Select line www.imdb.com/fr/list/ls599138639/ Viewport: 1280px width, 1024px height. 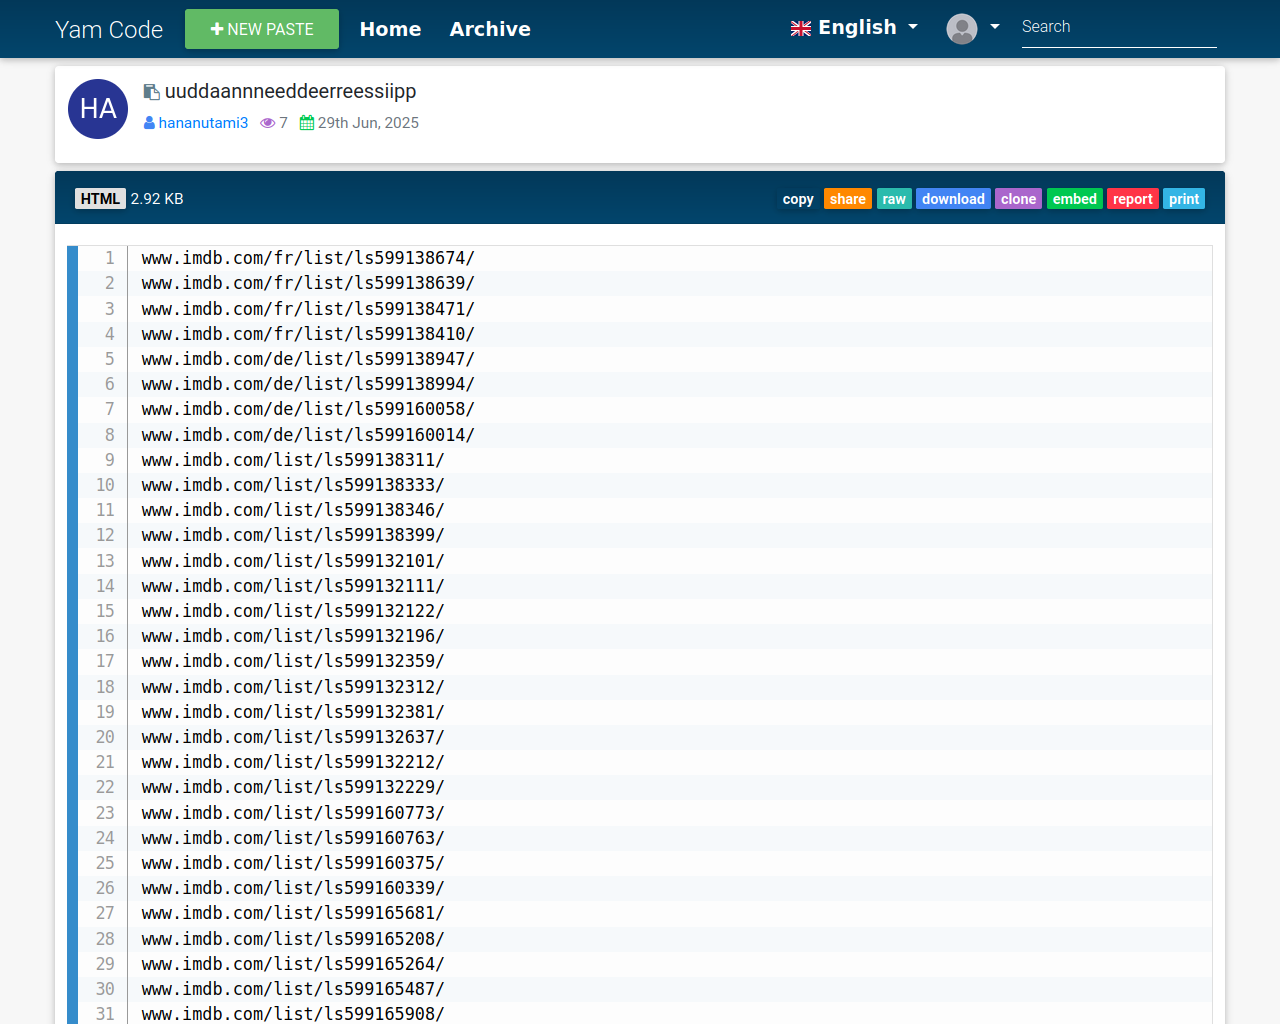308,283
